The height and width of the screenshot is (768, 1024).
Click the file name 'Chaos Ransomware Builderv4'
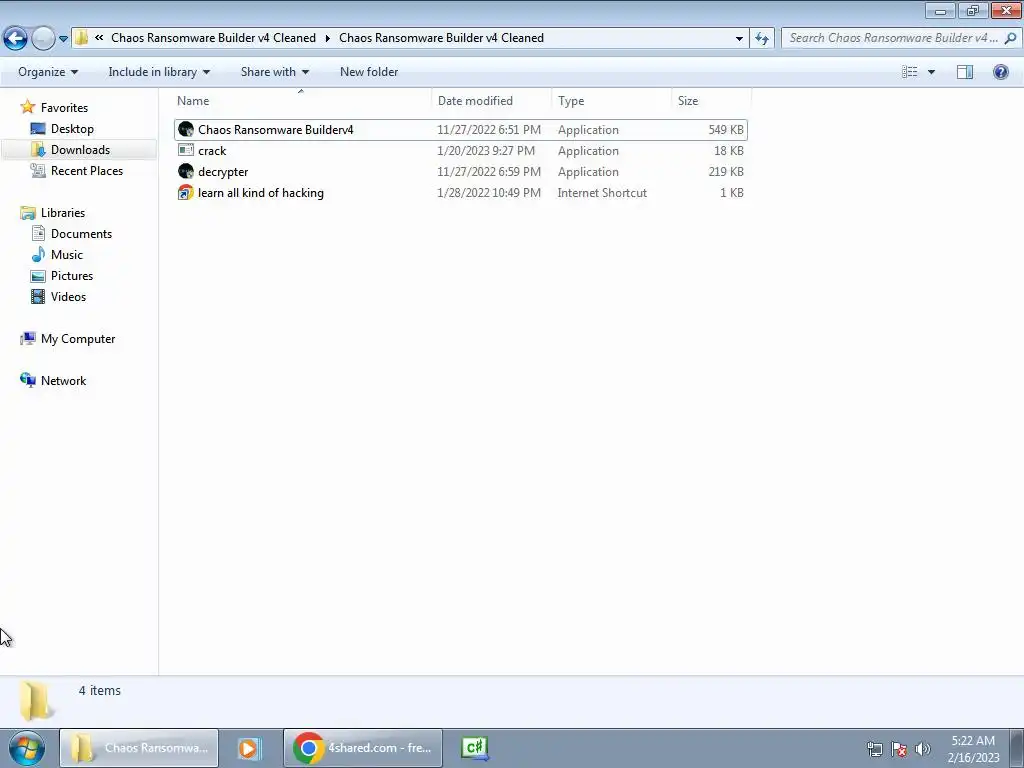point(276,129)
